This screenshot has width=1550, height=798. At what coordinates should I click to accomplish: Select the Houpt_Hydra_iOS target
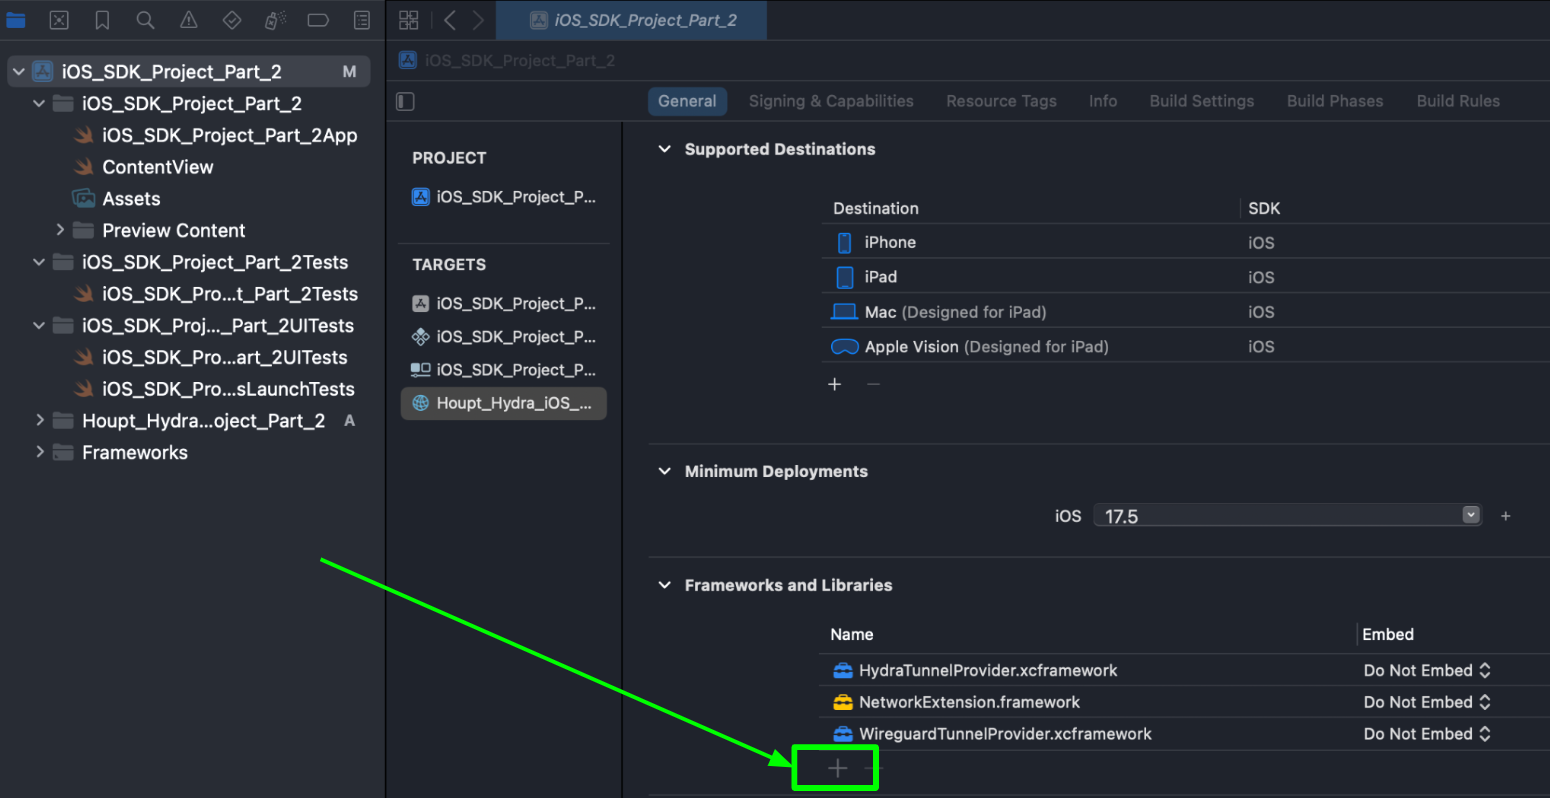click(x=504, y=403)
